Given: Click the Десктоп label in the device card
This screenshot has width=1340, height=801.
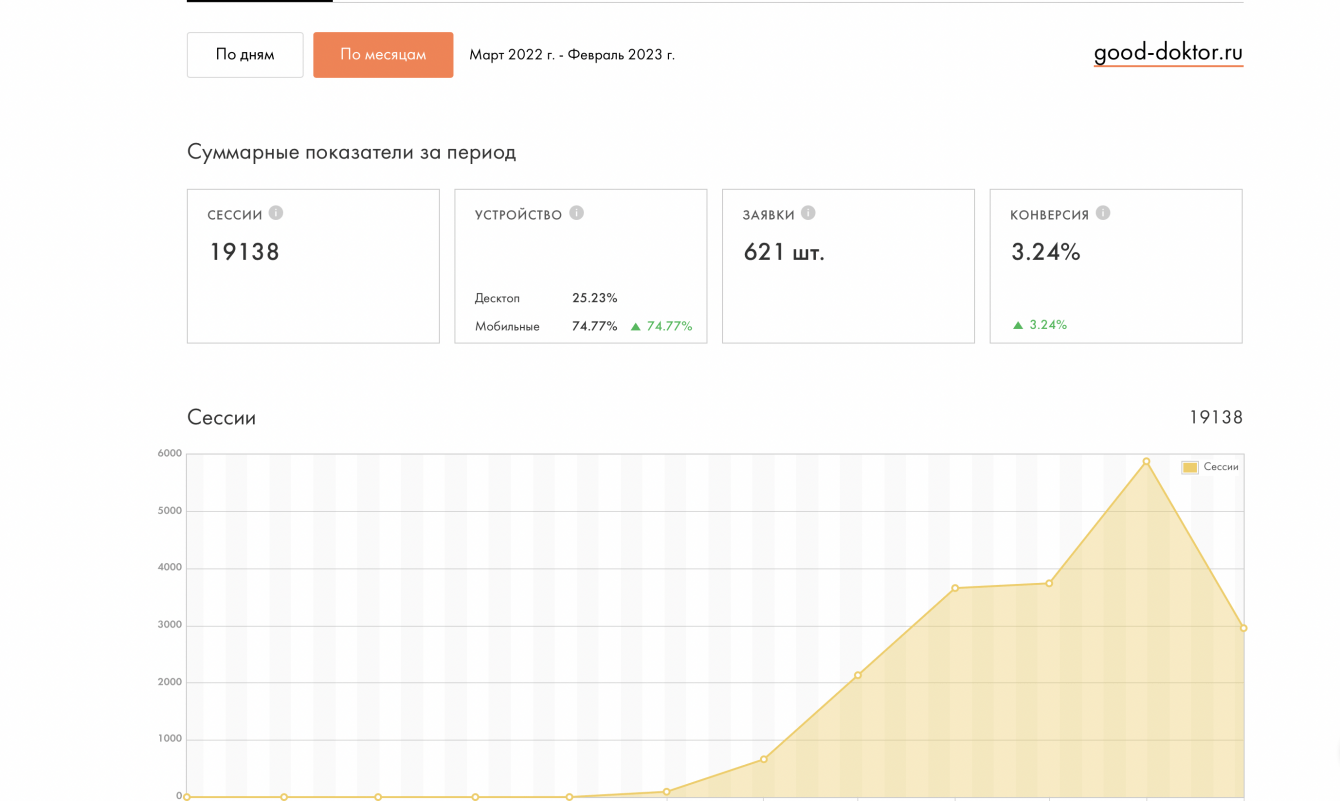Looking at the screenshot, I should (x=497, y=298).
